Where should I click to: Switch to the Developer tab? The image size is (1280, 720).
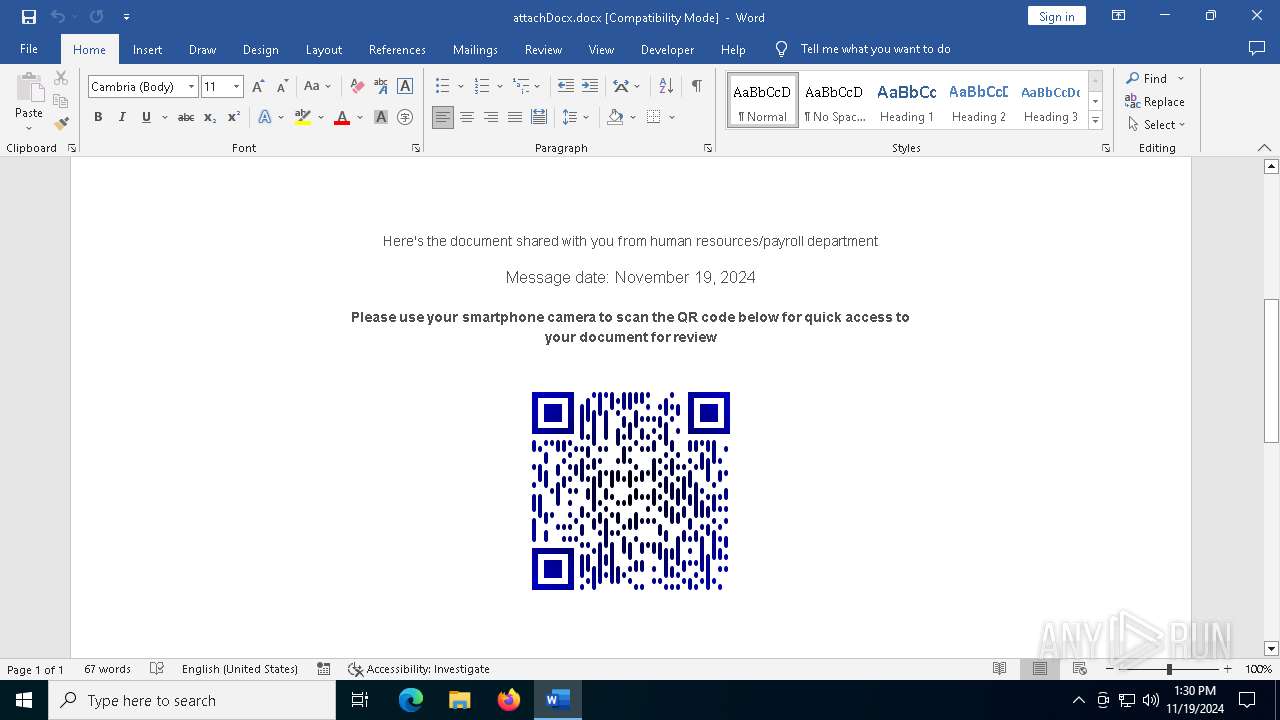click(667, 49)
